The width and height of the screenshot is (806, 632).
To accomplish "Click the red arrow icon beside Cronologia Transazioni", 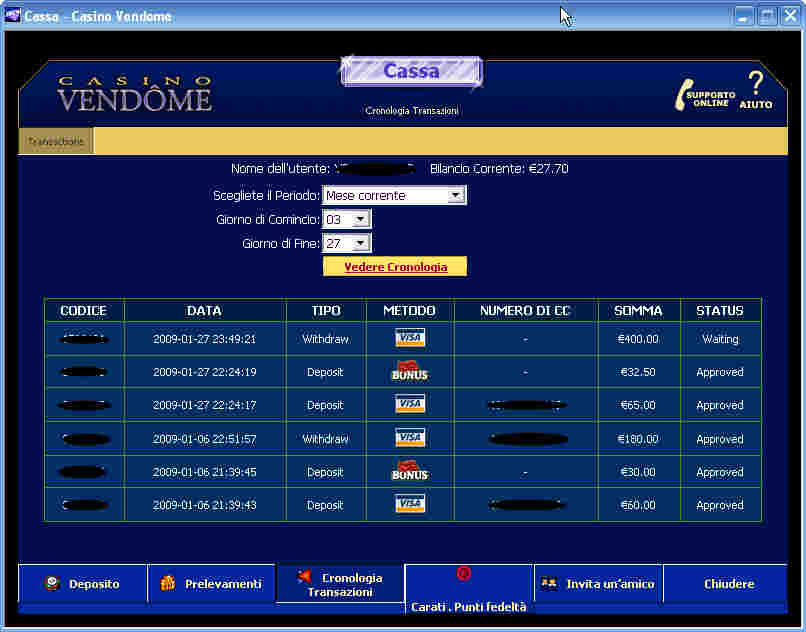I will tap(304, 577).
